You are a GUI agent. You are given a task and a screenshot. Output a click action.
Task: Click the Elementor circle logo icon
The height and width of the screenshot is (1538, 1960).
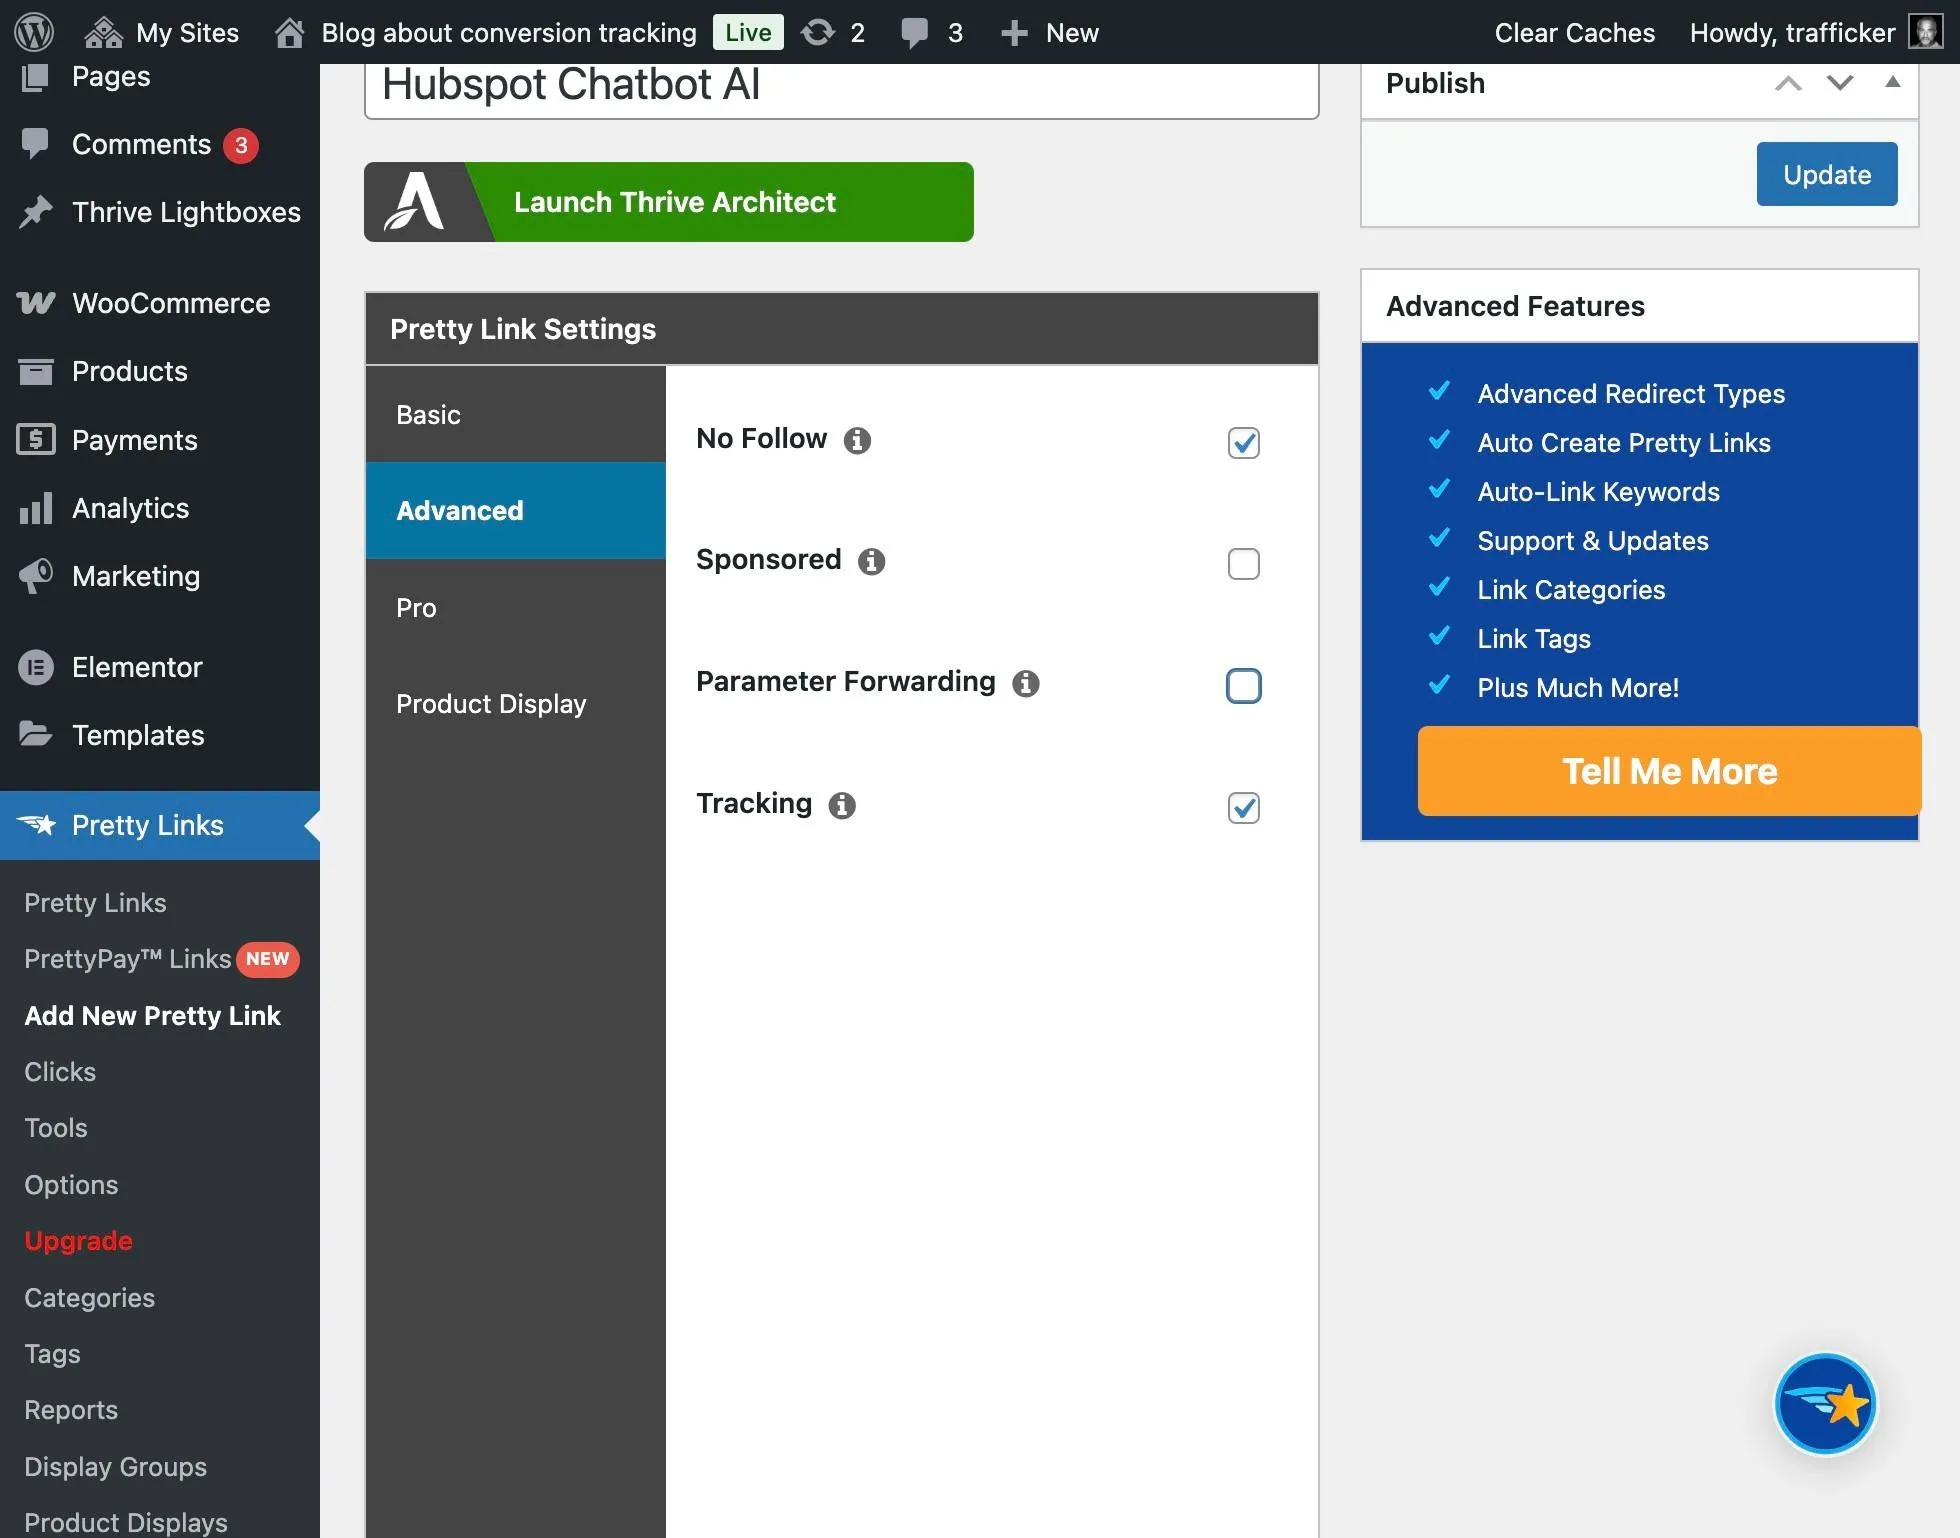click(36, 667)
